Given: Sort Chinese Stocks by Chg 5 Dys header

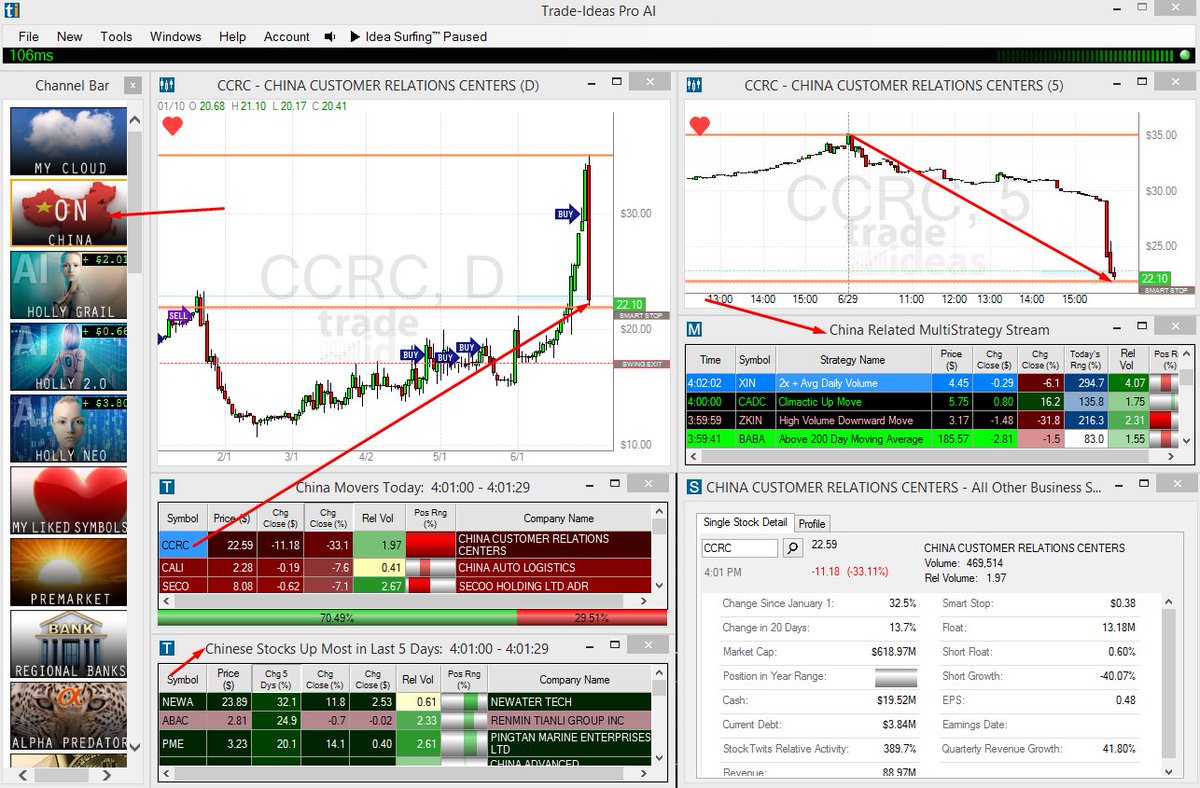Looking at the screenshot, I should pyautogui.click(x=274, y=680).
